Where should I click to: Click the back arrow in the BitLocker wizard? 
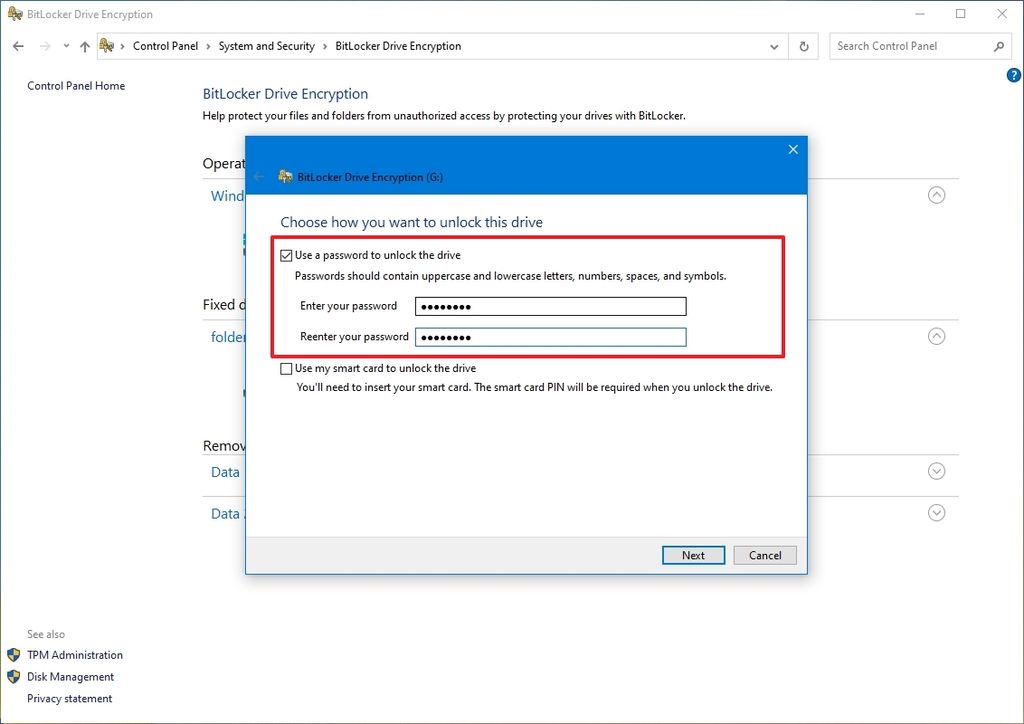click(259, 177)
